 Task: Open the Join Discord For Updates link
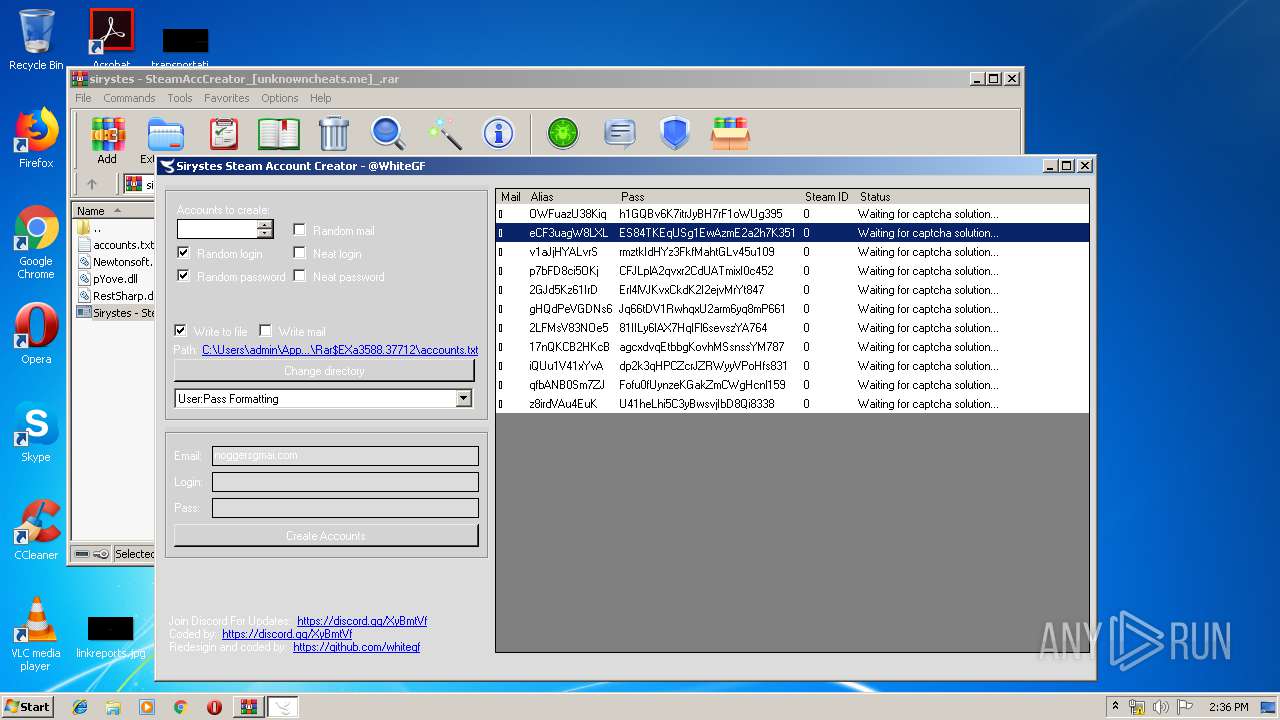tap(362, 621)
